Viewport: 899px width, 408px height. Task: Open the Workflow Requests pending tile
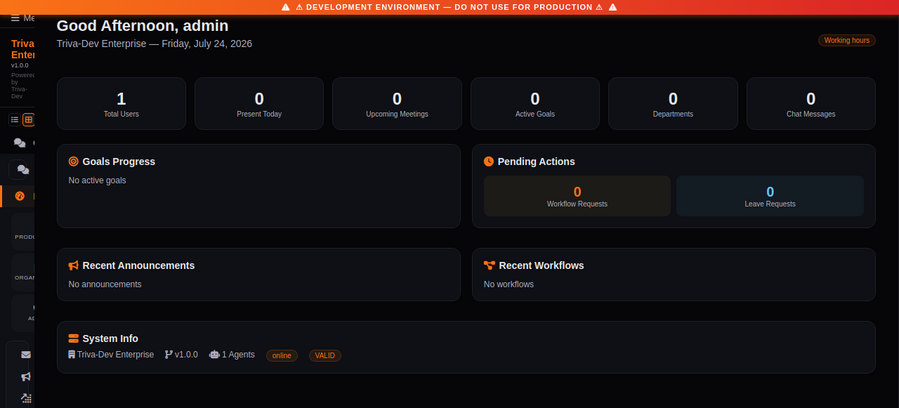(x=577, y=196)
